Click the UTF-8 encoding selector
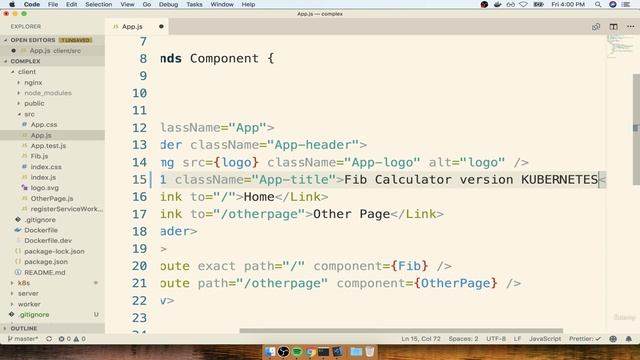Screen dimensions: 640x360 [x=496, y=339]
